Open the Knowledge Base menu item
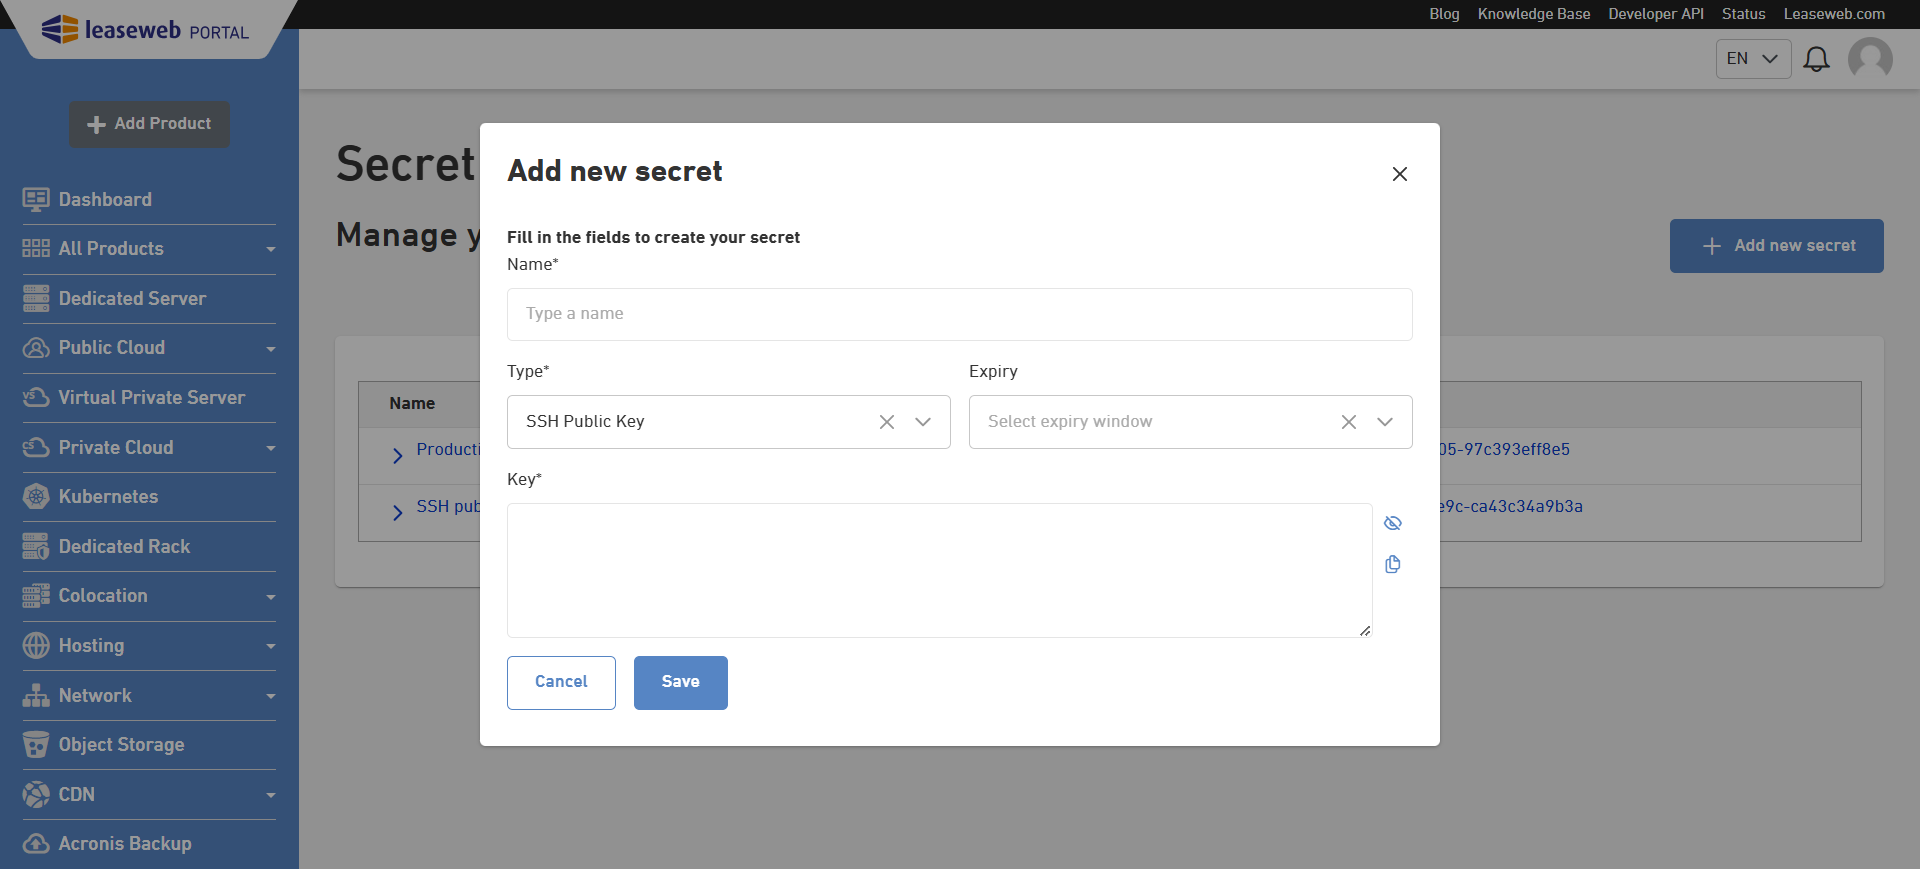1920x869 pixels. pyautogui.click(x=1534, y=14)
